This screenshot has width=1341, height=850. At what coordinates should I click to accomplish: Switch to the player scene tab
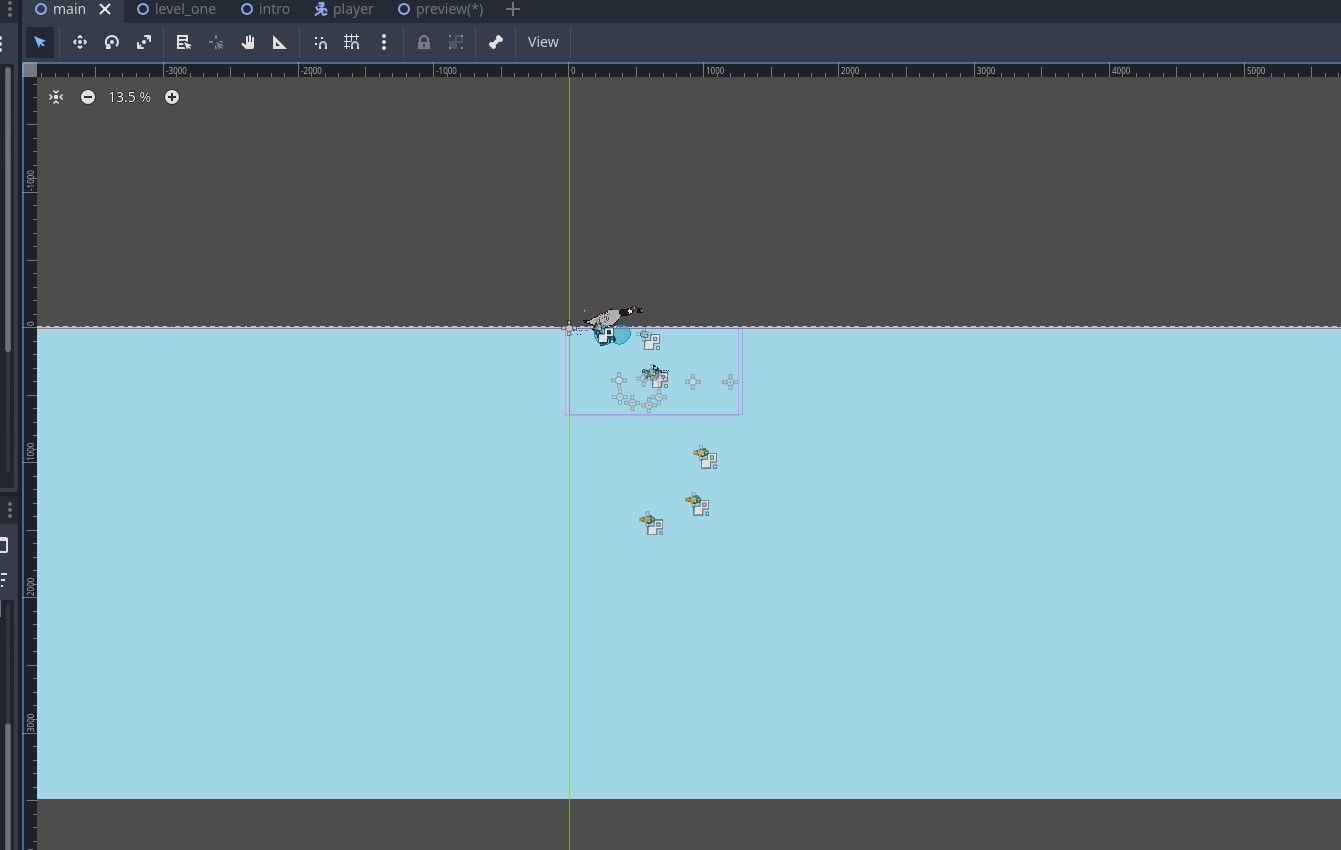click(x=344, y=9)
